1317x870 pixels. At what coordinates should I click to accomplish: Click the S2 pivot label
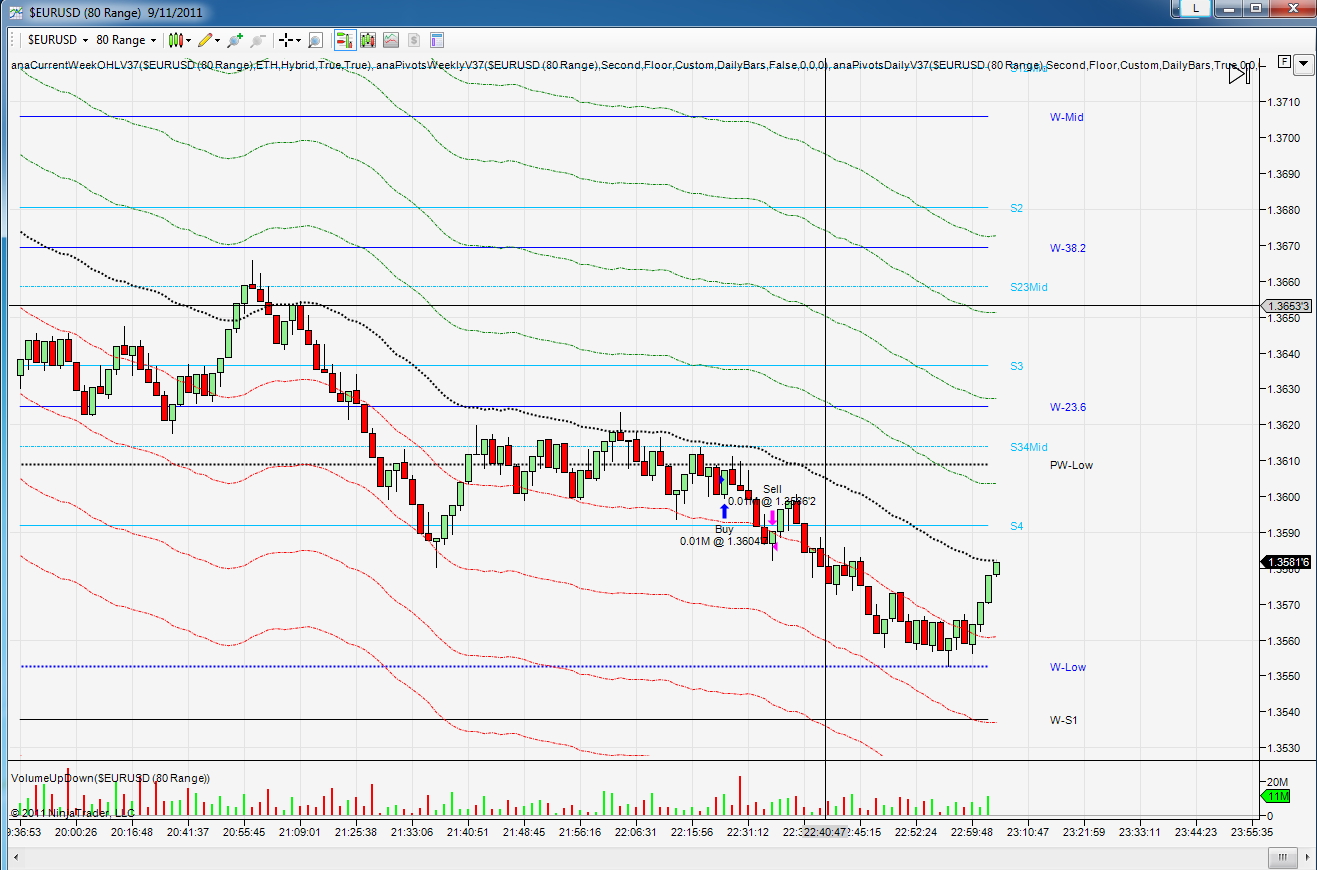click(x=1016, y=208)
